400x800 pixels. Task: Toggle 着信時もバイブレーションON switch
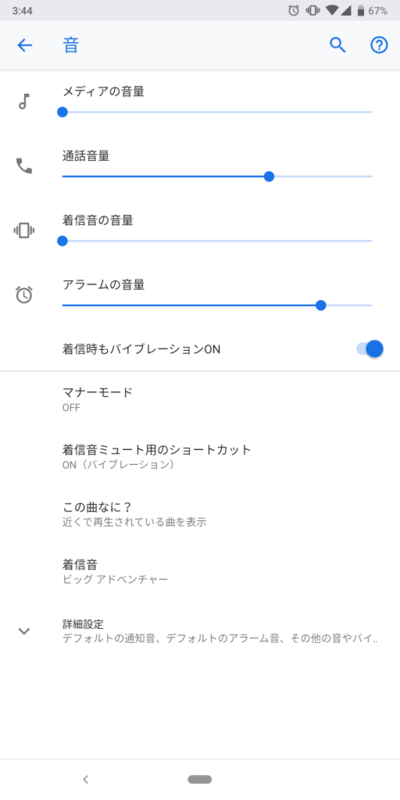tap(370, 349)
